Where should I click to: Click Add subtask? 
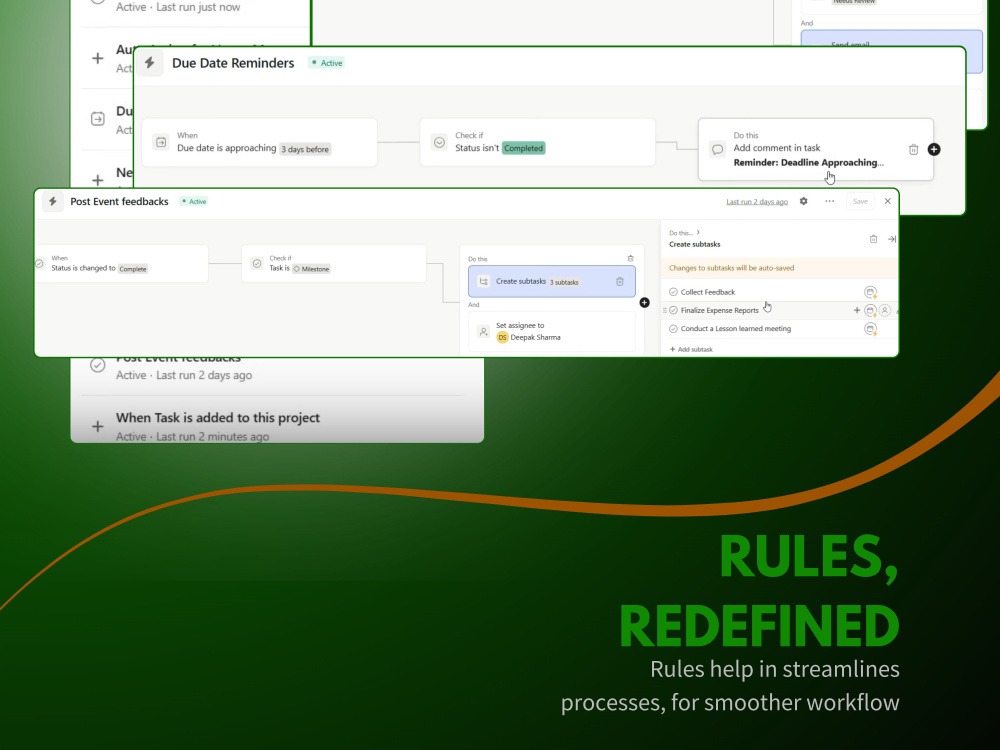(x=691, y=349)
